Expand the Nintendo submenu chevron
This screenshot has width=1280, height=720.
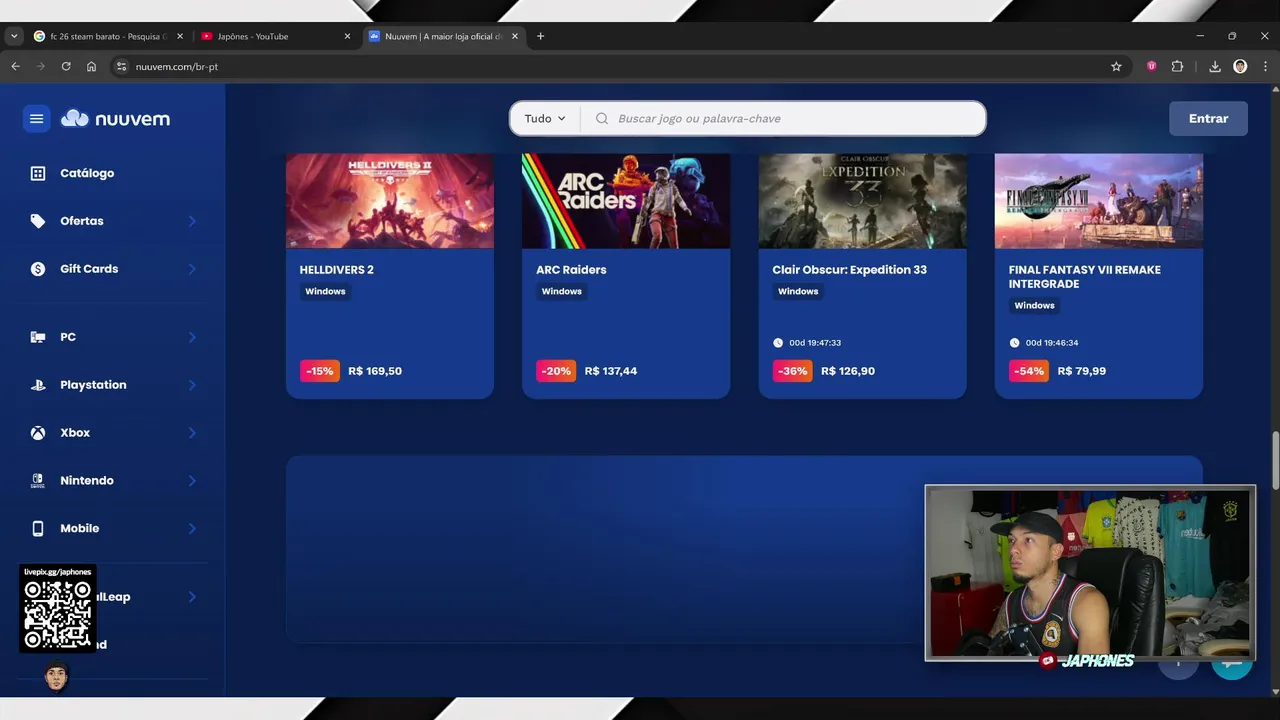coord(192,481)
